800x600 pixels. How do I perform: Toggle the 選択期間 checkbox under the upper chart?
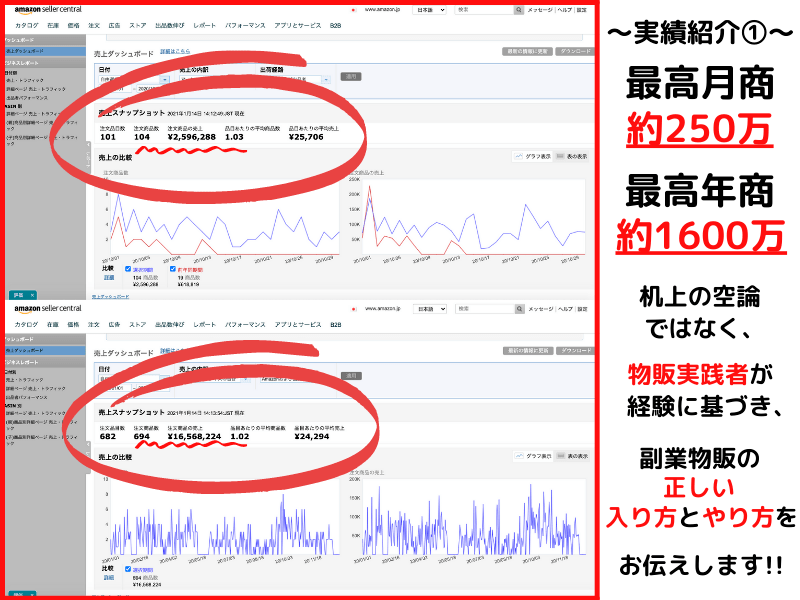coord(129,269)
